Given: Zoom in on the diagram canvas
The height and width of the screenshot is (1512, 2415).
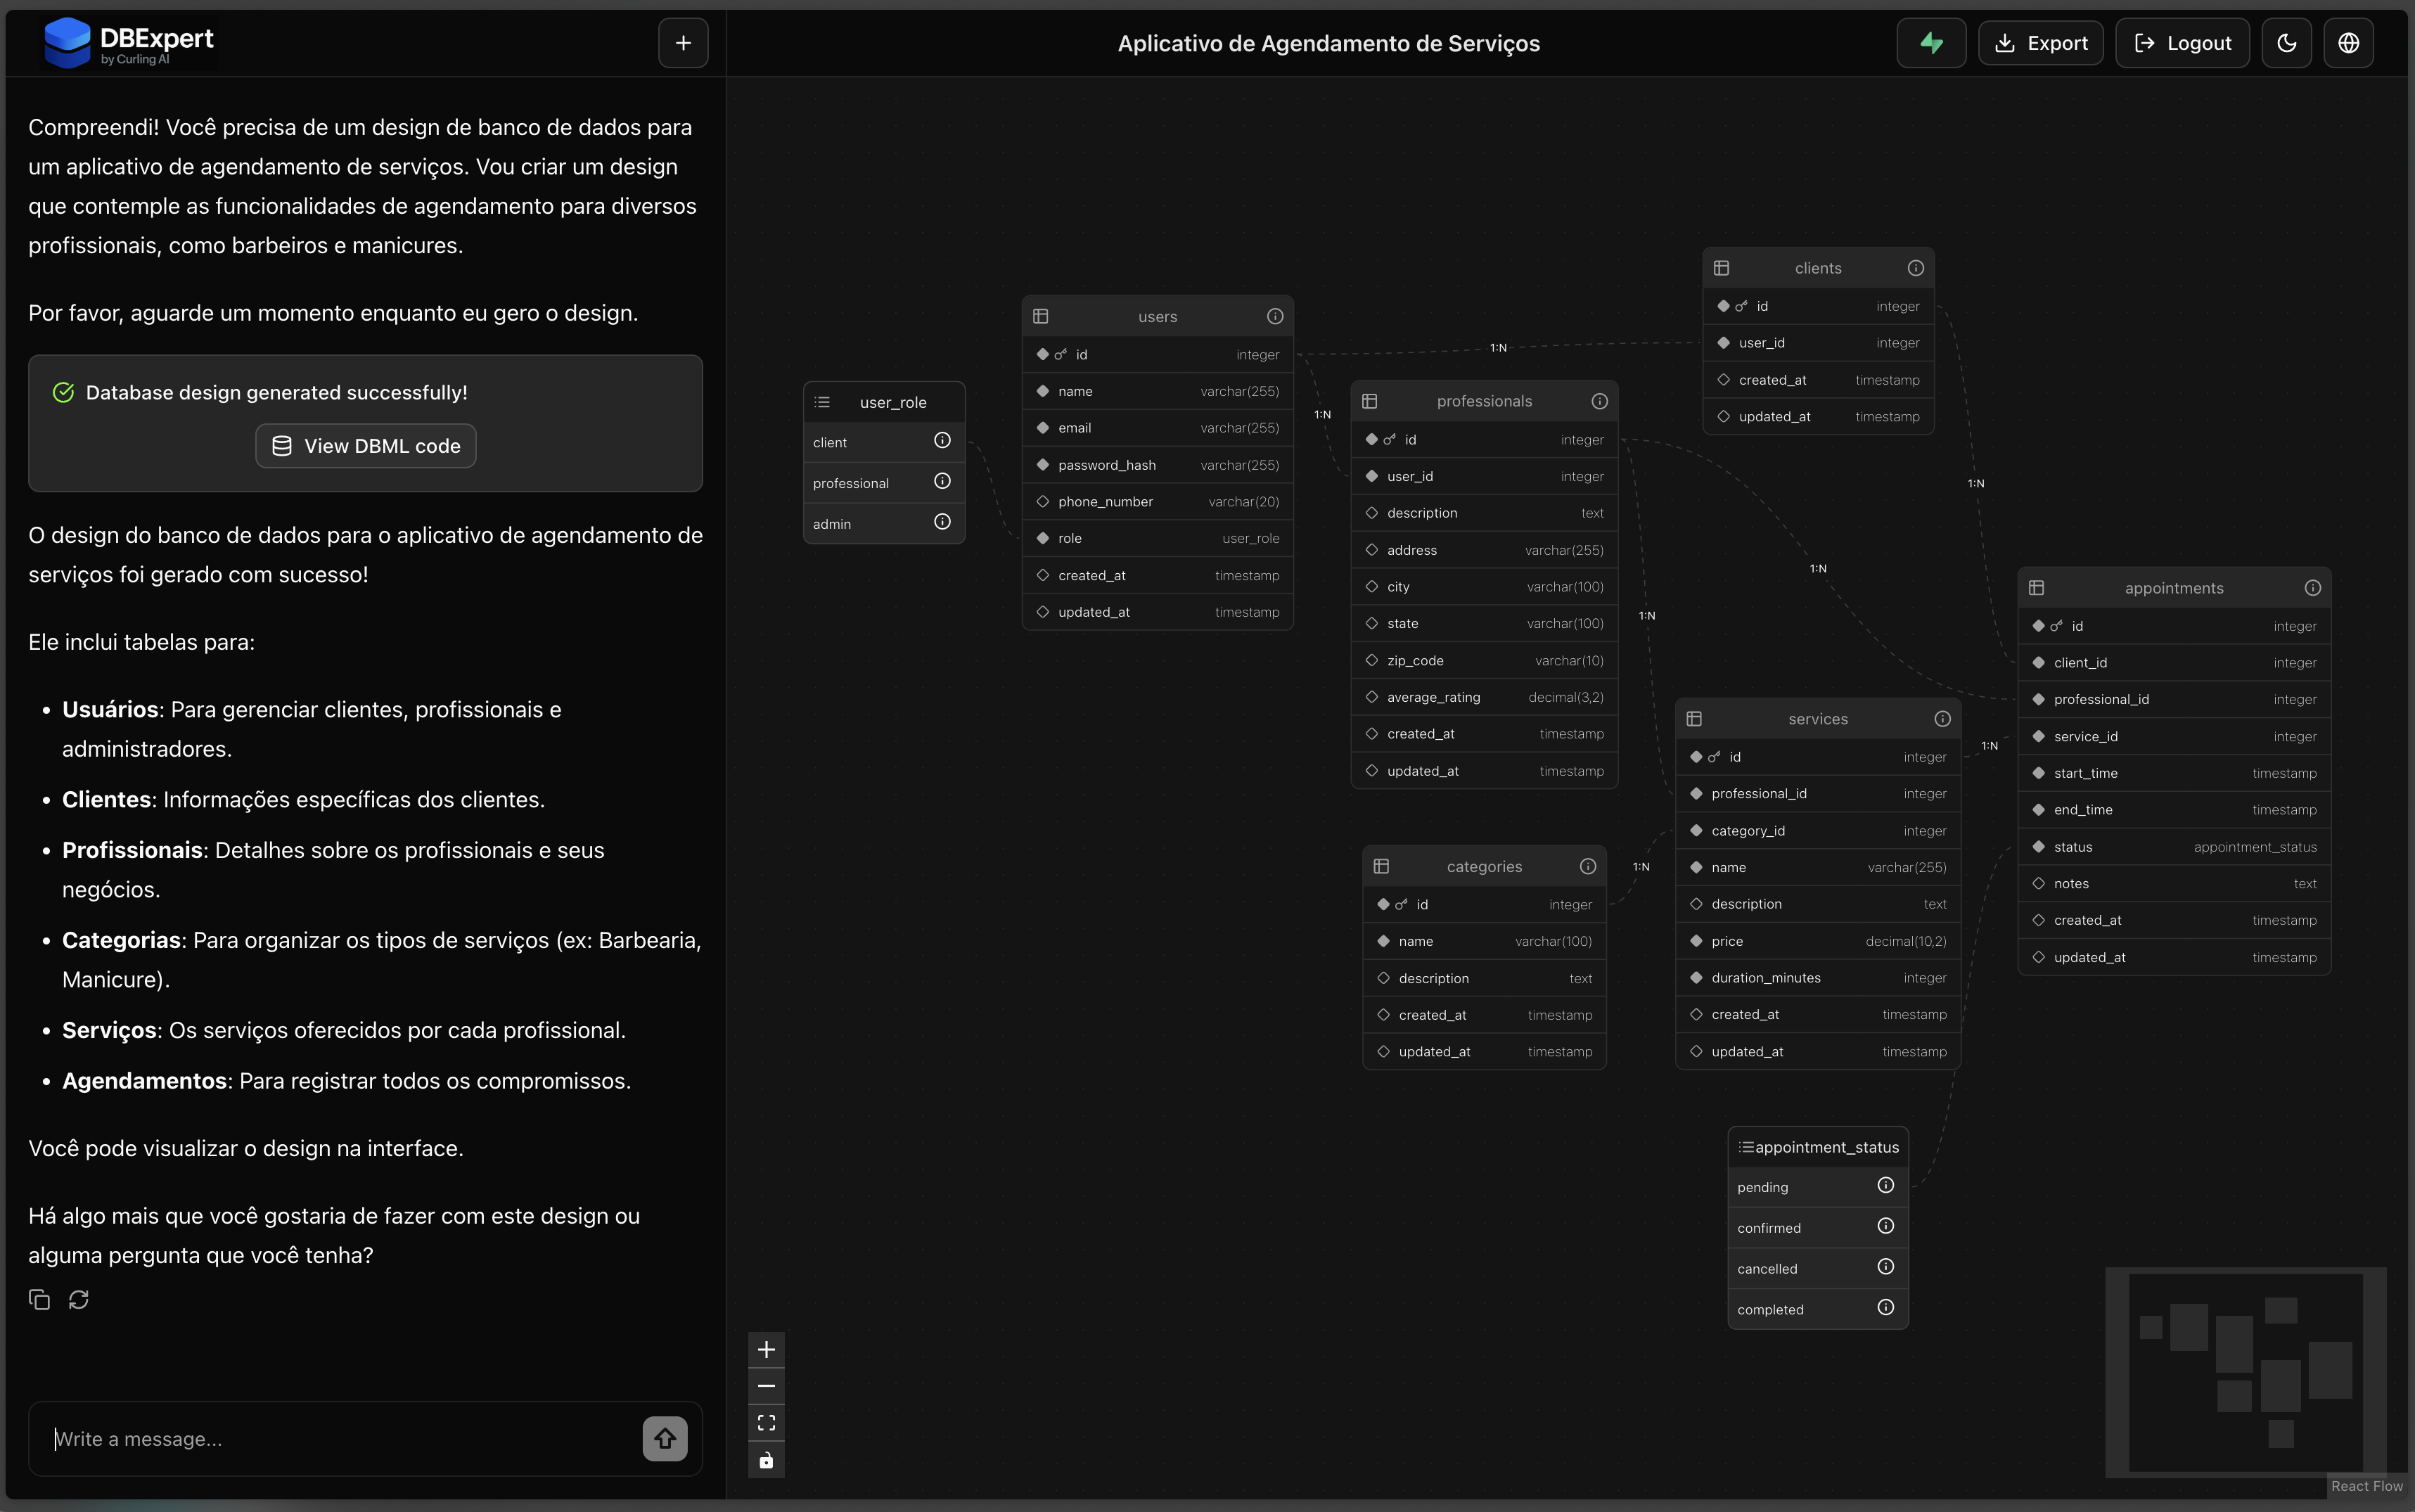Looking at the screenshot, I should tap(766, 1350).
